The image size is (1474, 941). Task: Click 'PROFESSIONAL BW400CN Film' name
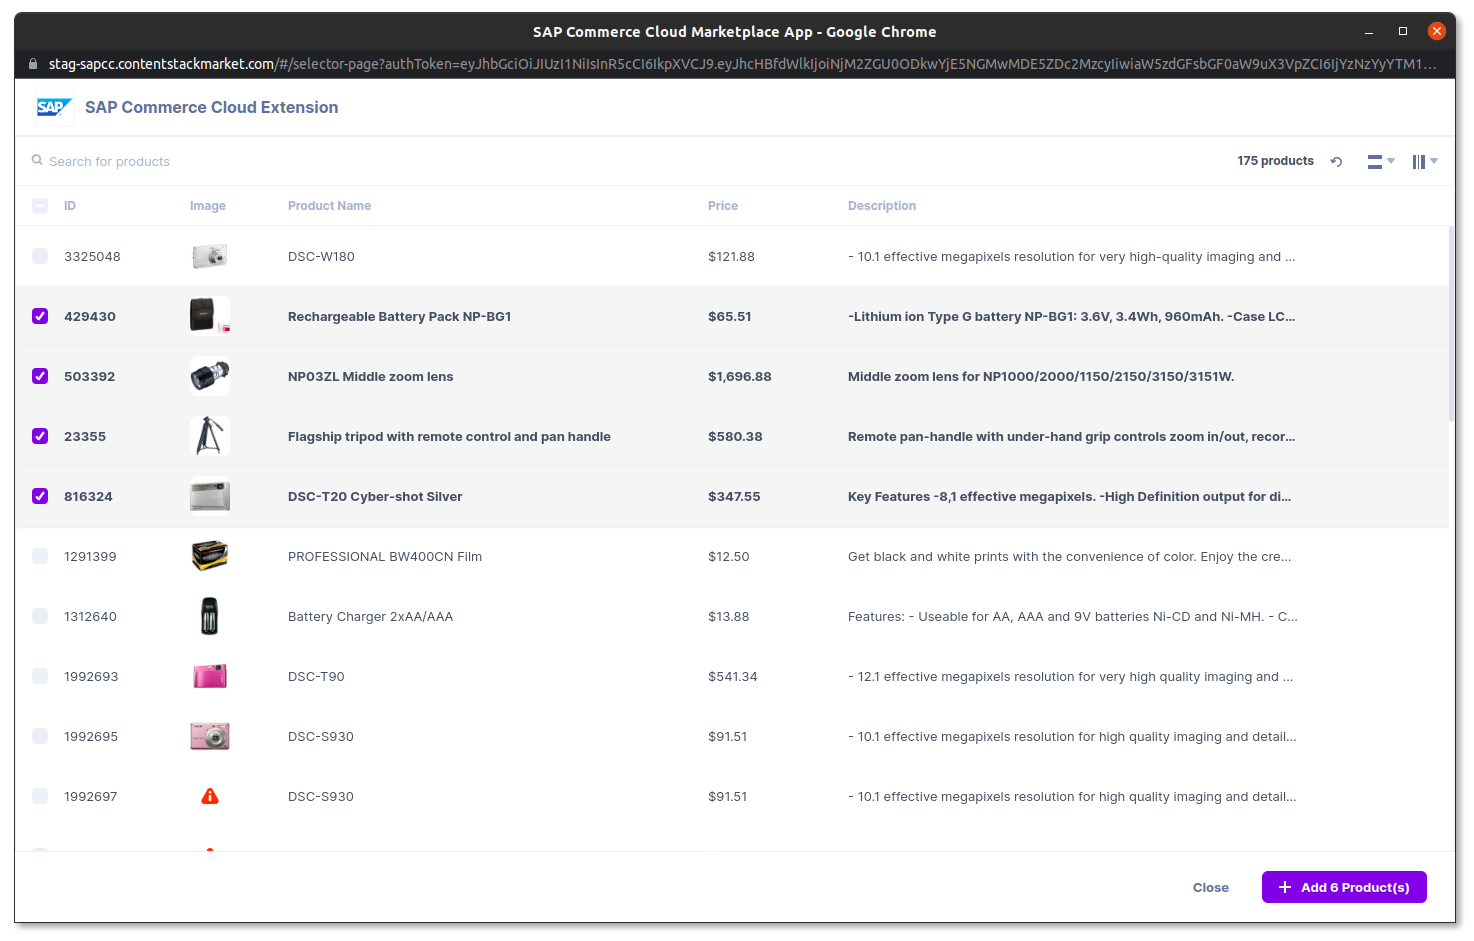385,557
